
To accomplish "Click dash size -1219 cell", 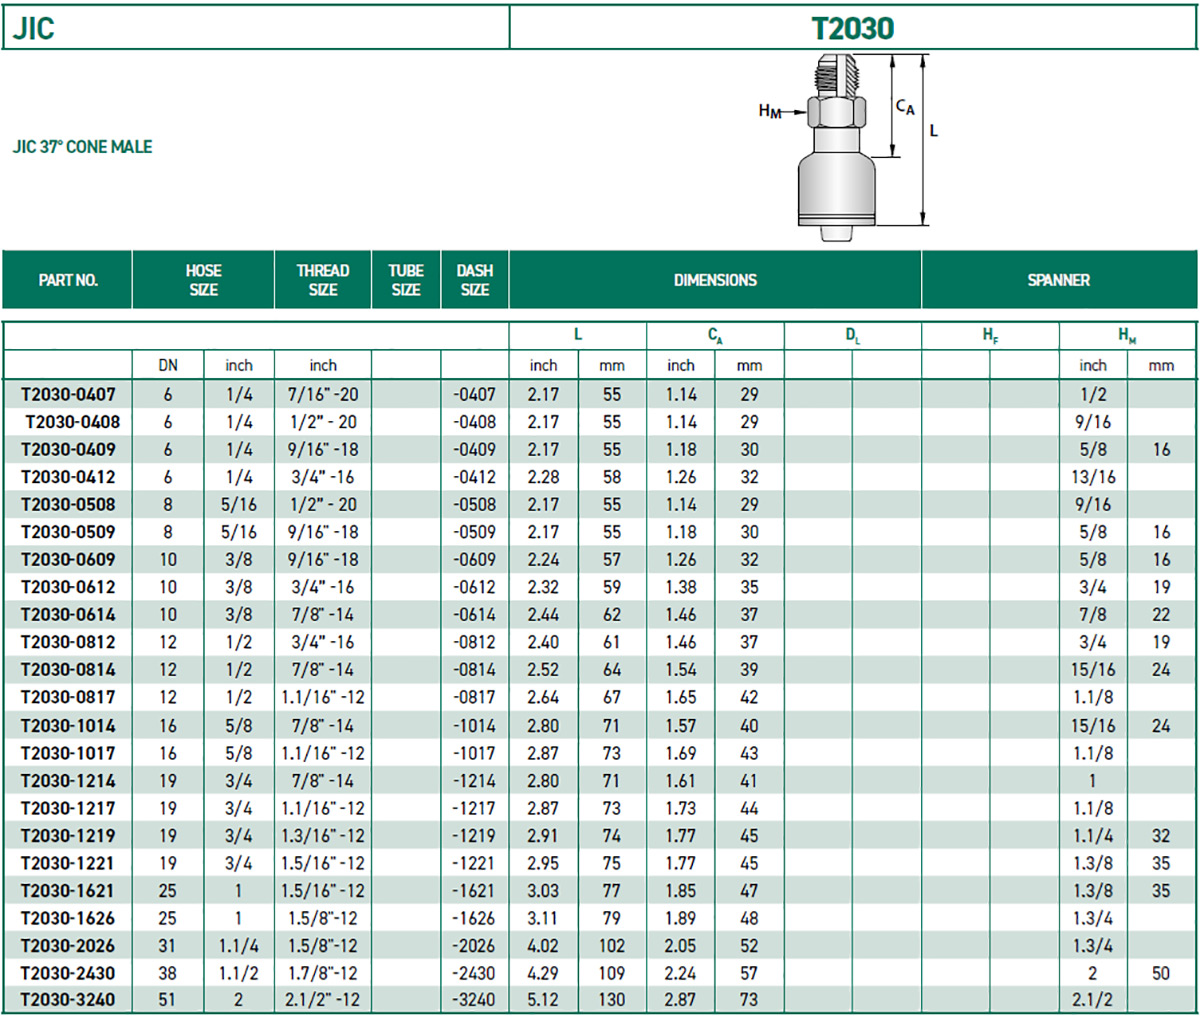I will coord(474,836).
